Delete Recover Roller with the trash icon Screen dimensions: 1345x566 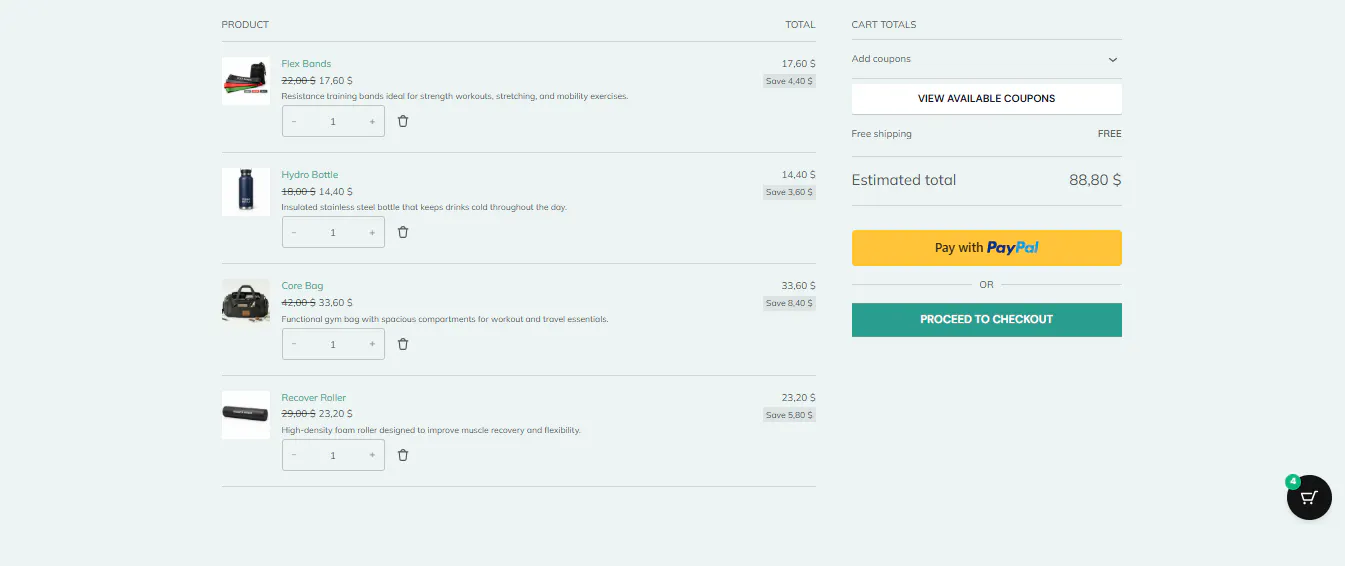(403, 455)
